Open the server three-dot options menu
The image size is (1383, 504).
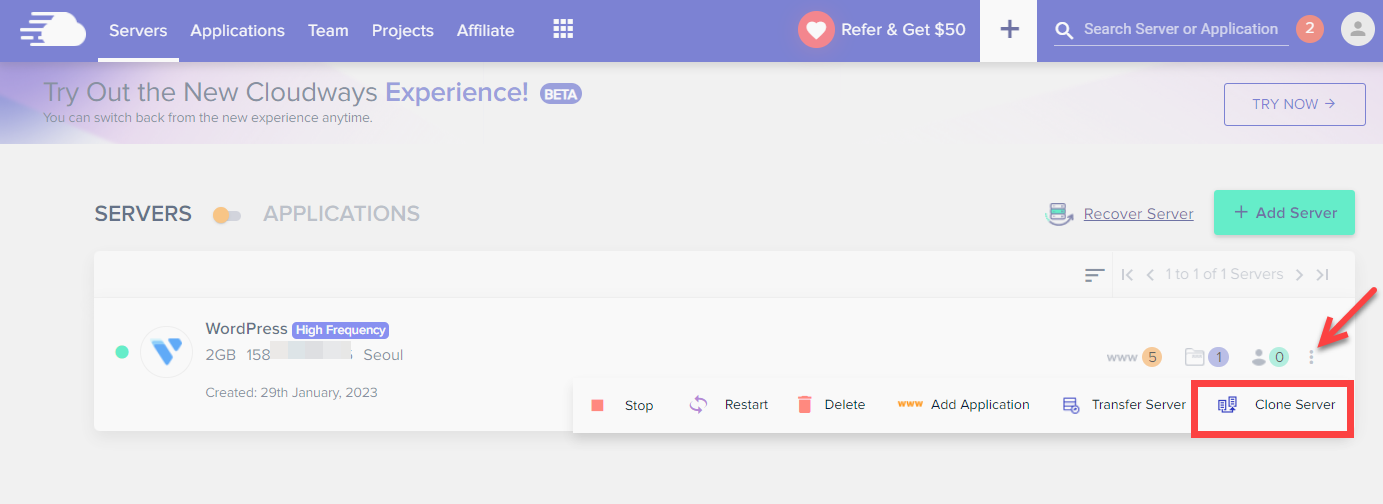tap(1312, 357)
